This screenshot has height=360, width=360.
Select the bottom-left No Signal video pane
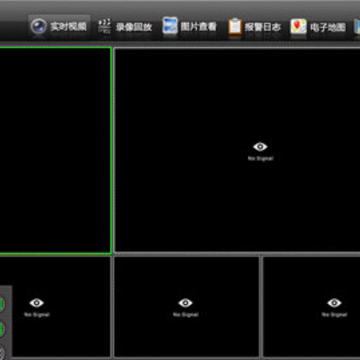pos(55,307)
